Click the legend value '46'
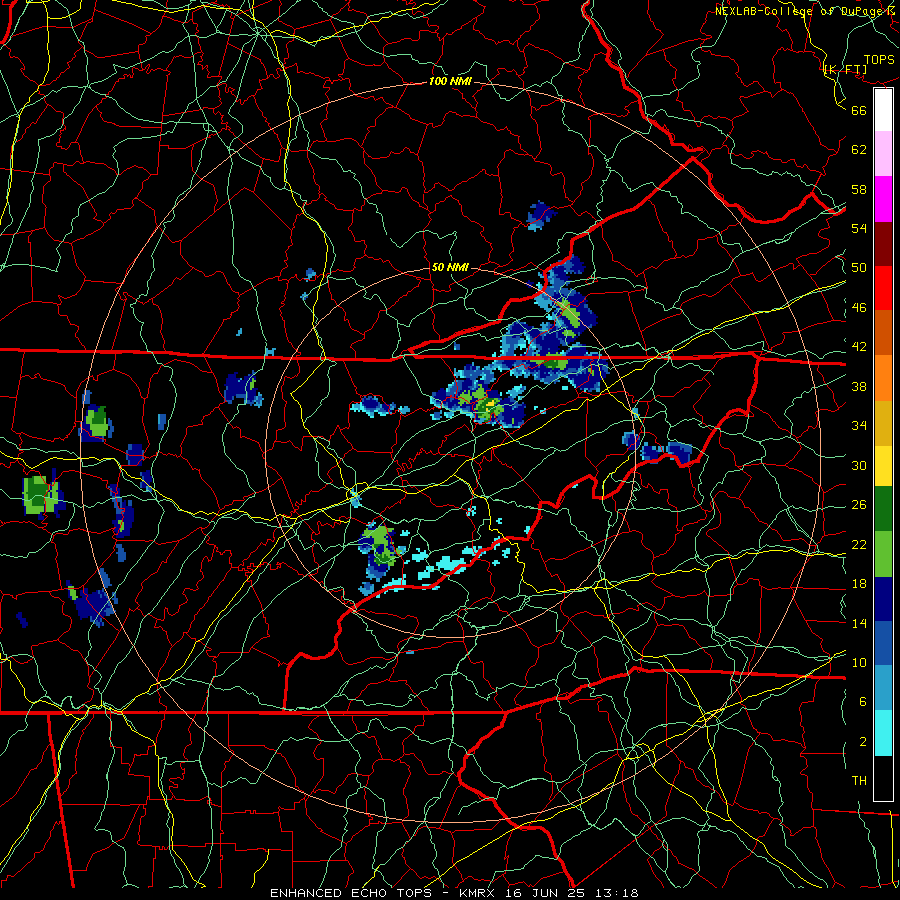 pyautogui.click(x=859, y=308)
